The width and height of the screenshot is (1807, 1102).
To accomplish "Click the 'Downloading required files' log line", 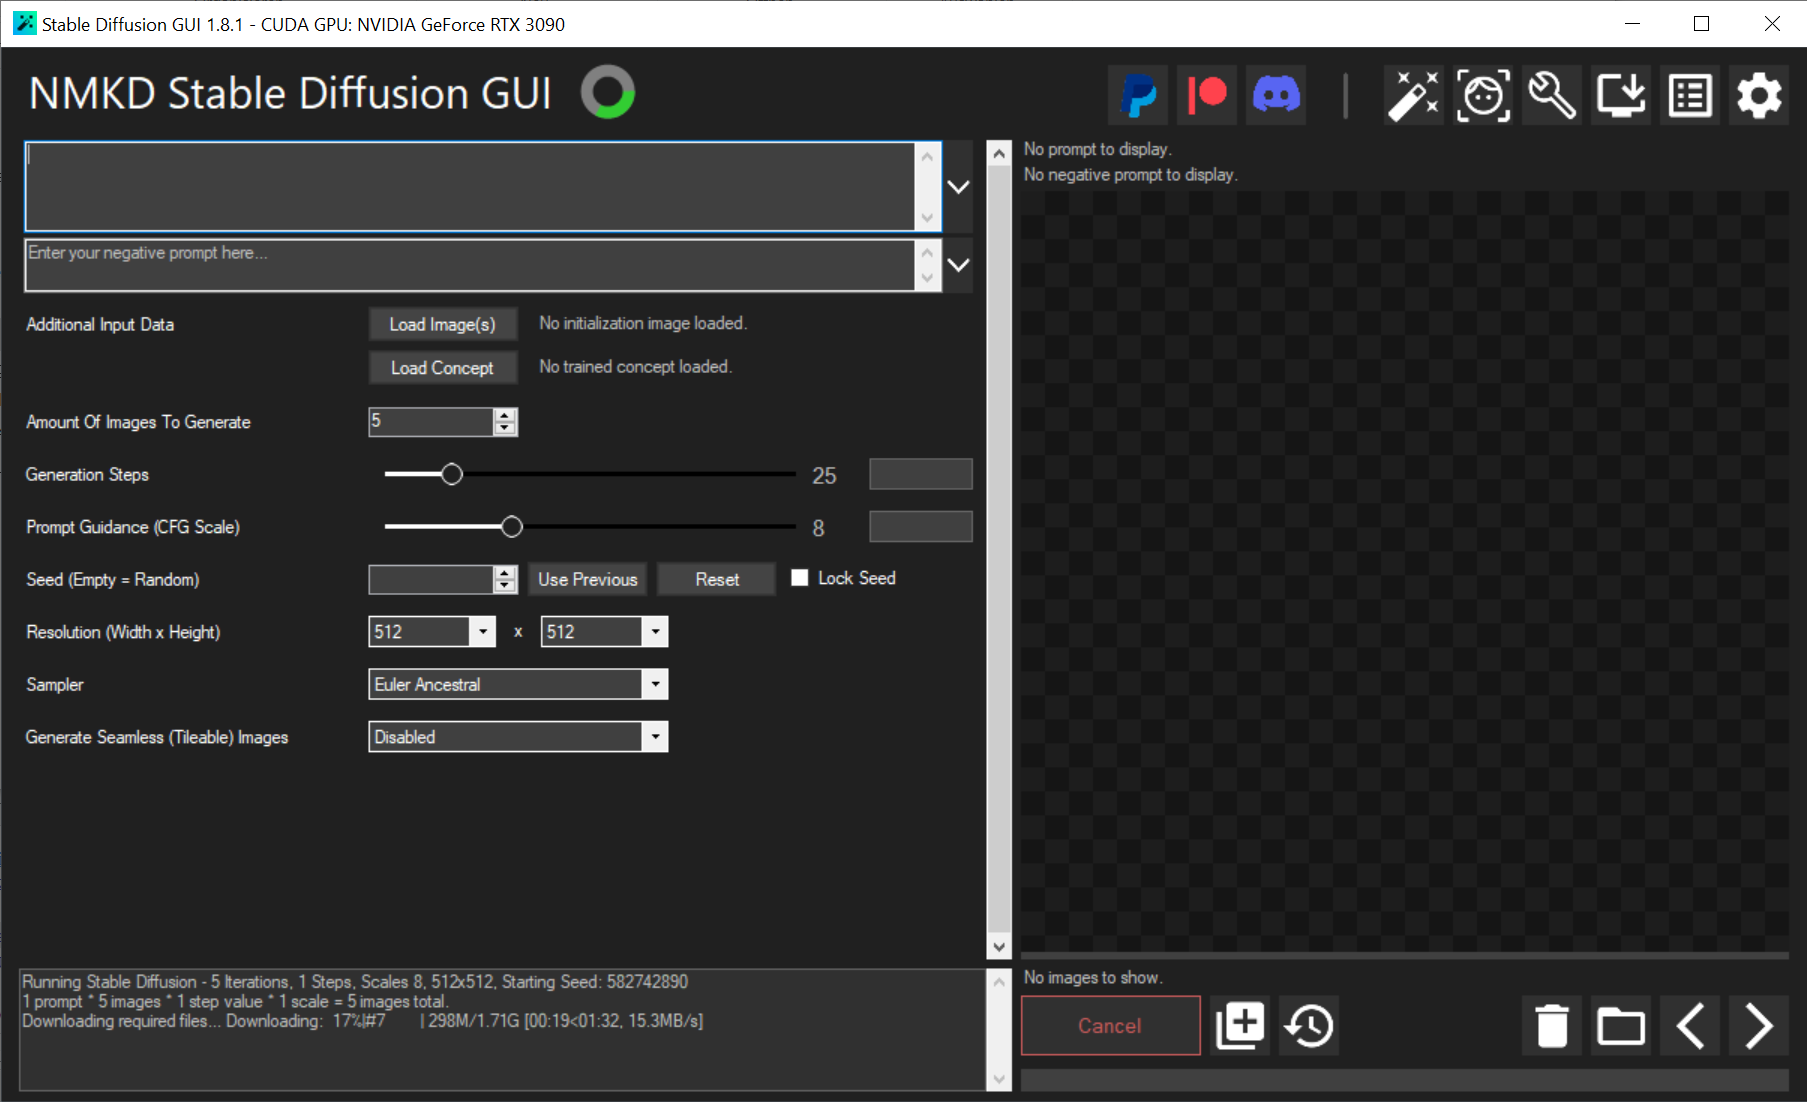I will pyautogui.click(x=362, y=1021).
